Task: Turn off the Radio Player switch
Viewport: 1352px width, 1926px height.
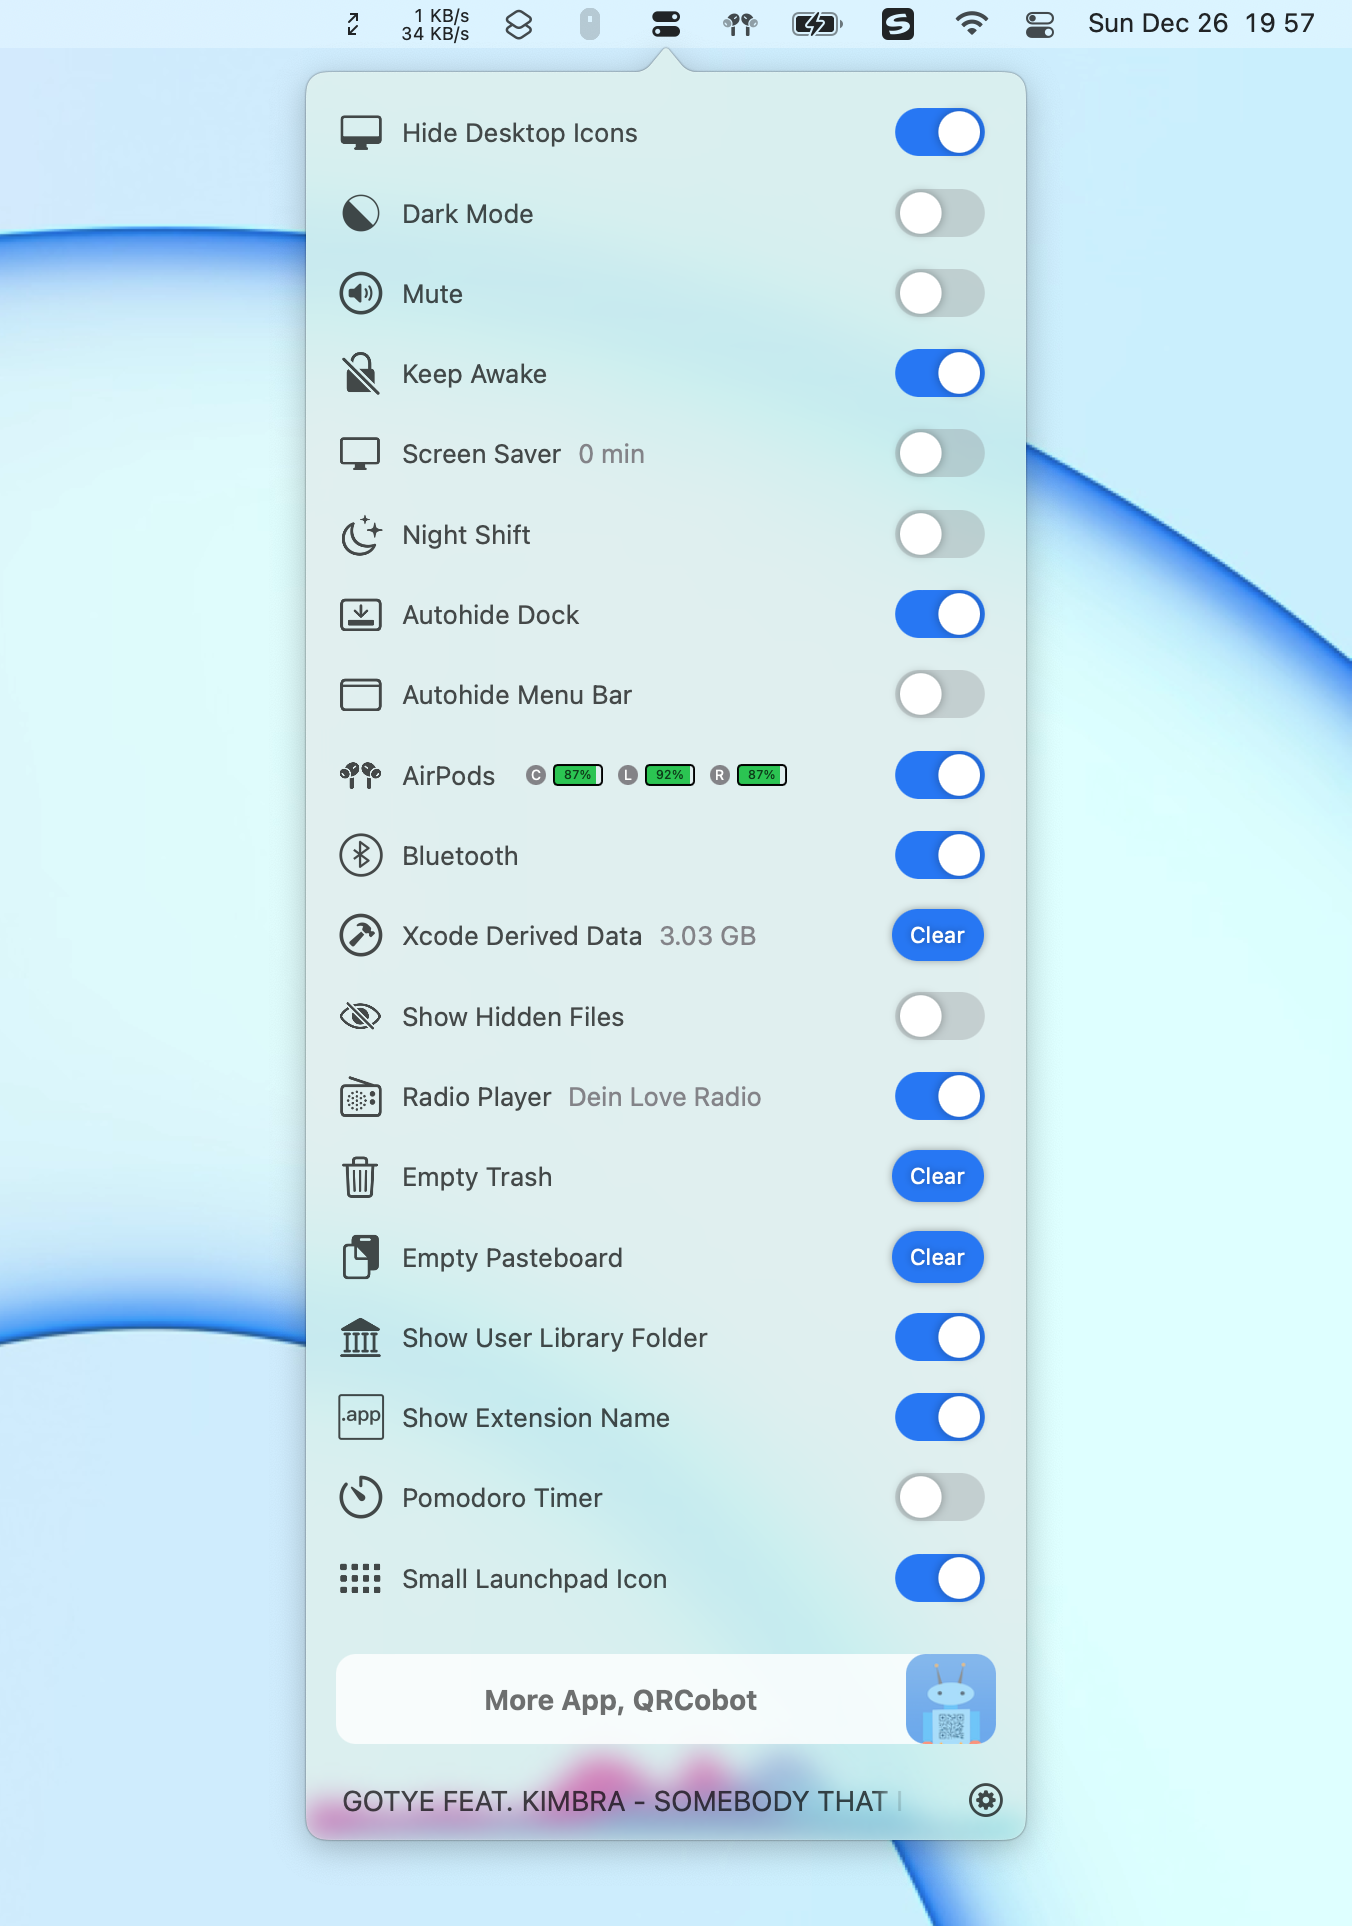Action: pyautogui.click(x=939, y=1096)
